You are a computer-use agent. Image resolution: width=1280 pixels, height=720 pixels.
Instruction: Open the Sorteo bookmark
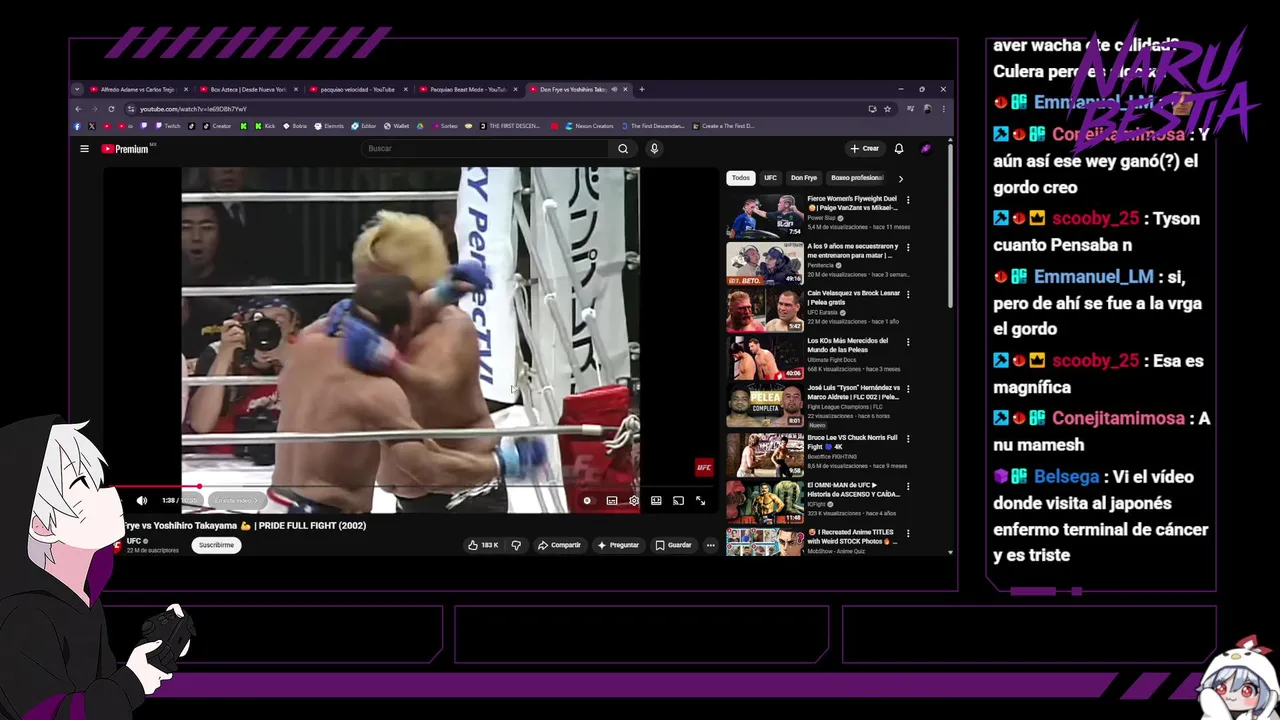(x=444, y=126)
